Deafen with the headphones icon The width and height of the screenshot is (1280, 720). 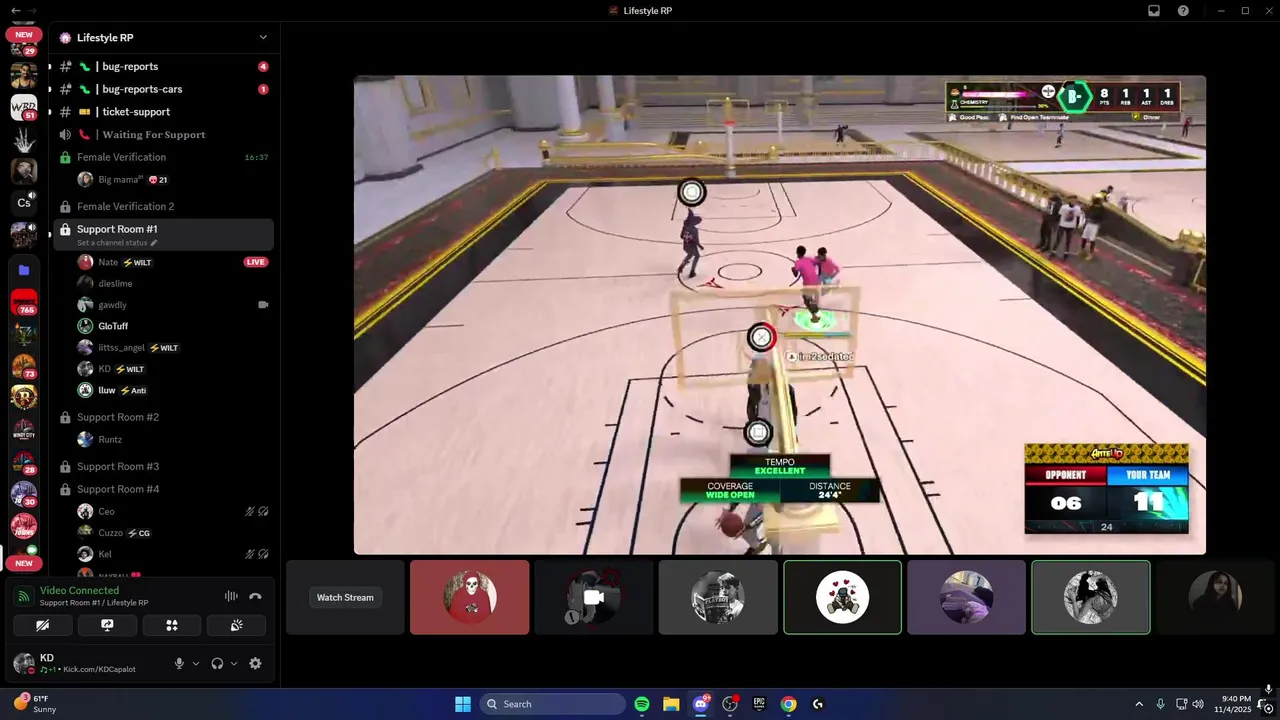[x=217, y=663]
